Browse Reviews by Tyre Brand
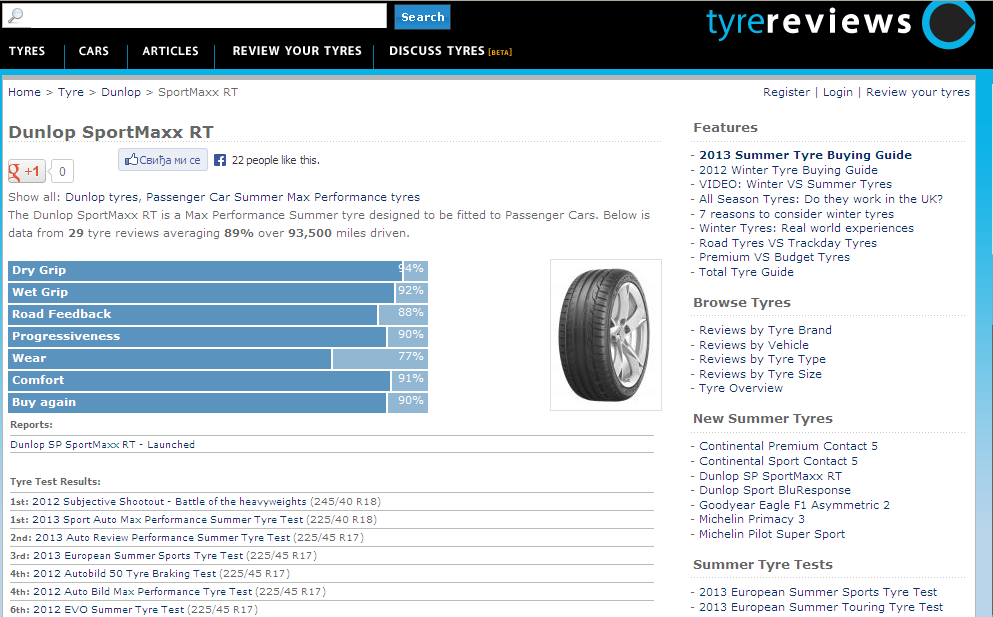The width and height of the screenshot is (993, 617). [766, 330]
